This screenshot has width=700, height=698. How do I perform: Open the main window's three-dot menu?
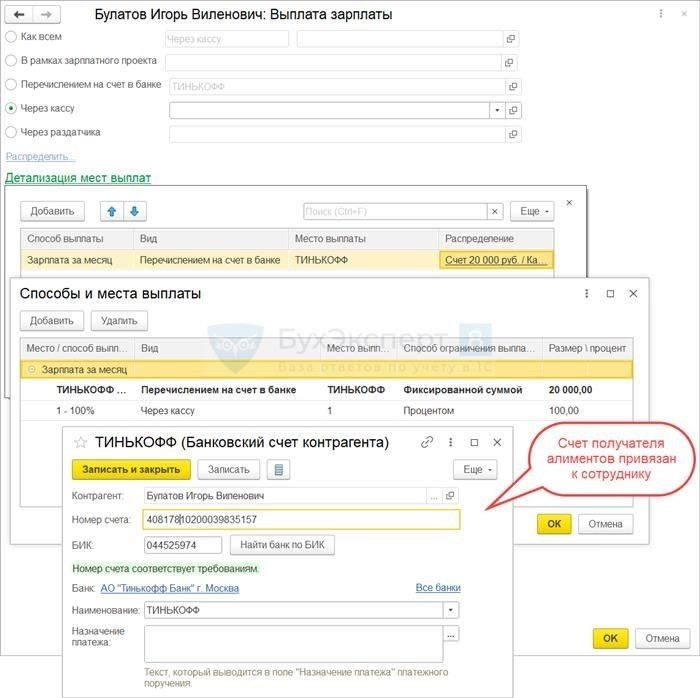661,14
